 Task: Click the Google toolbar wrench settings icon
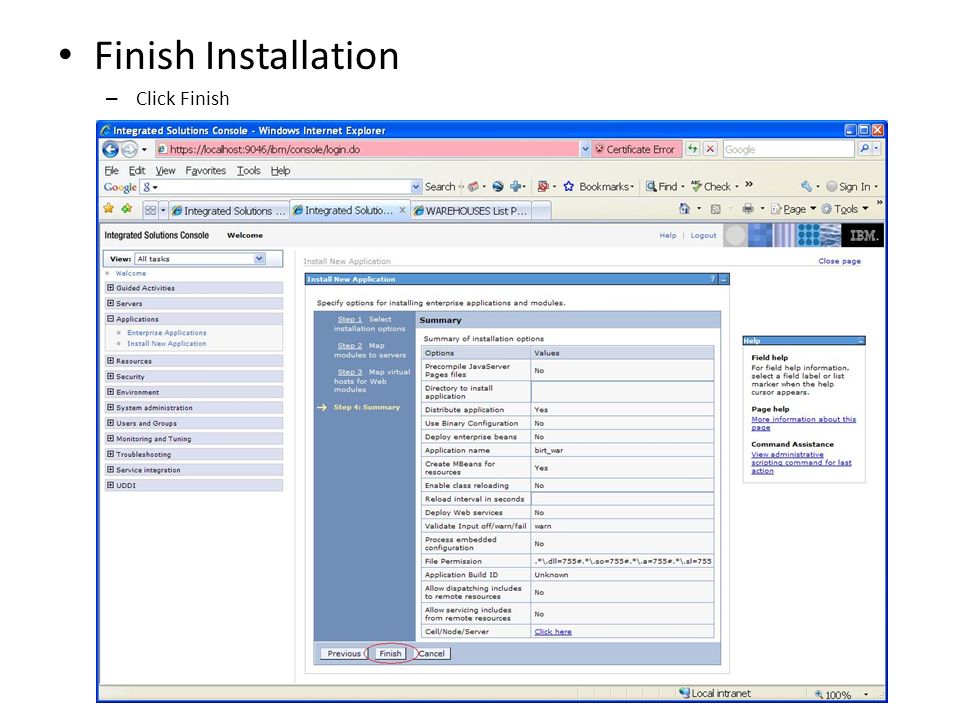806,186
